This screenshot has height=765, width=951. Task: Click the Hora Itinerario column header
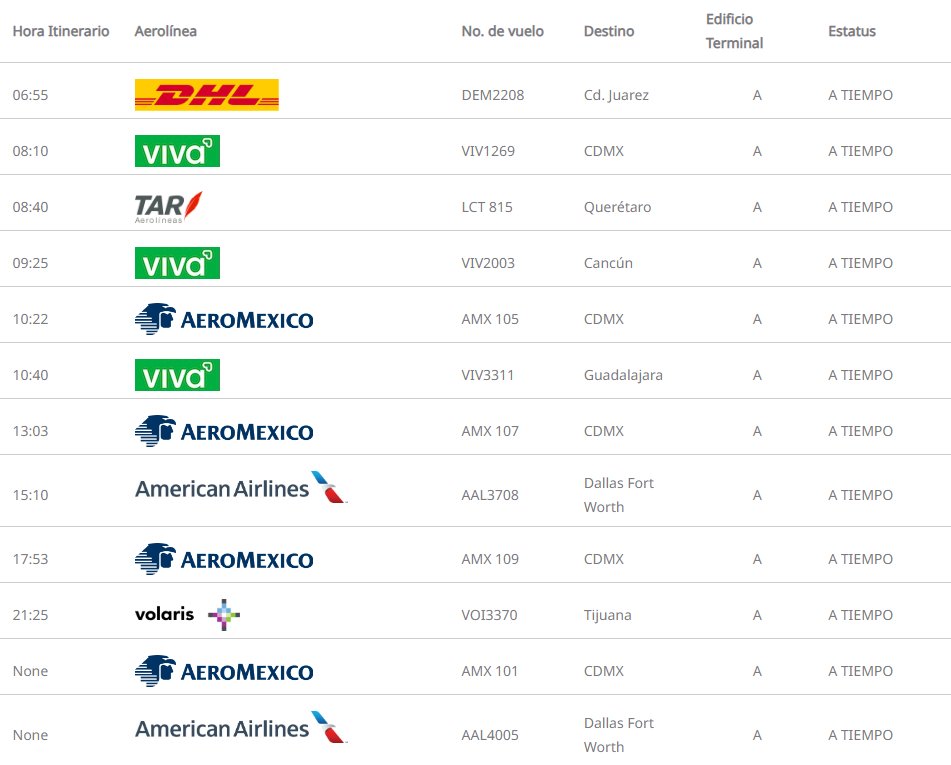(61, 31)
